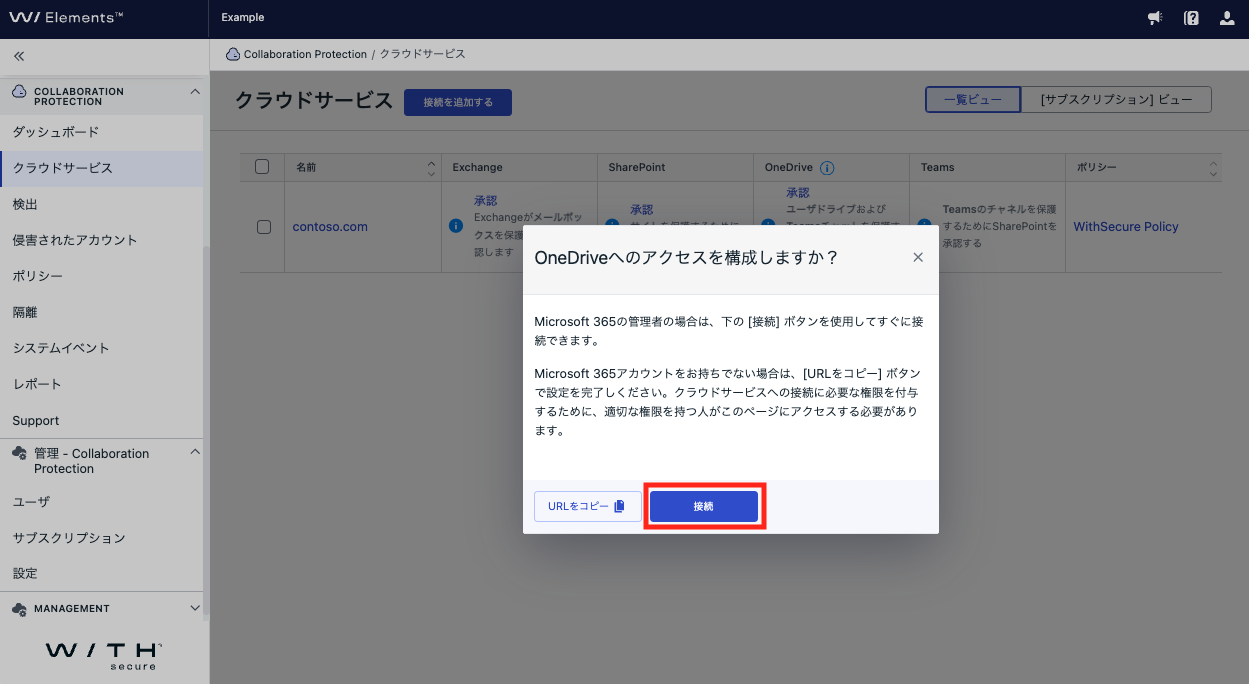Open the help question mark icon
This screenshot has width=1249, height=684.
(x=1191, y=18)
